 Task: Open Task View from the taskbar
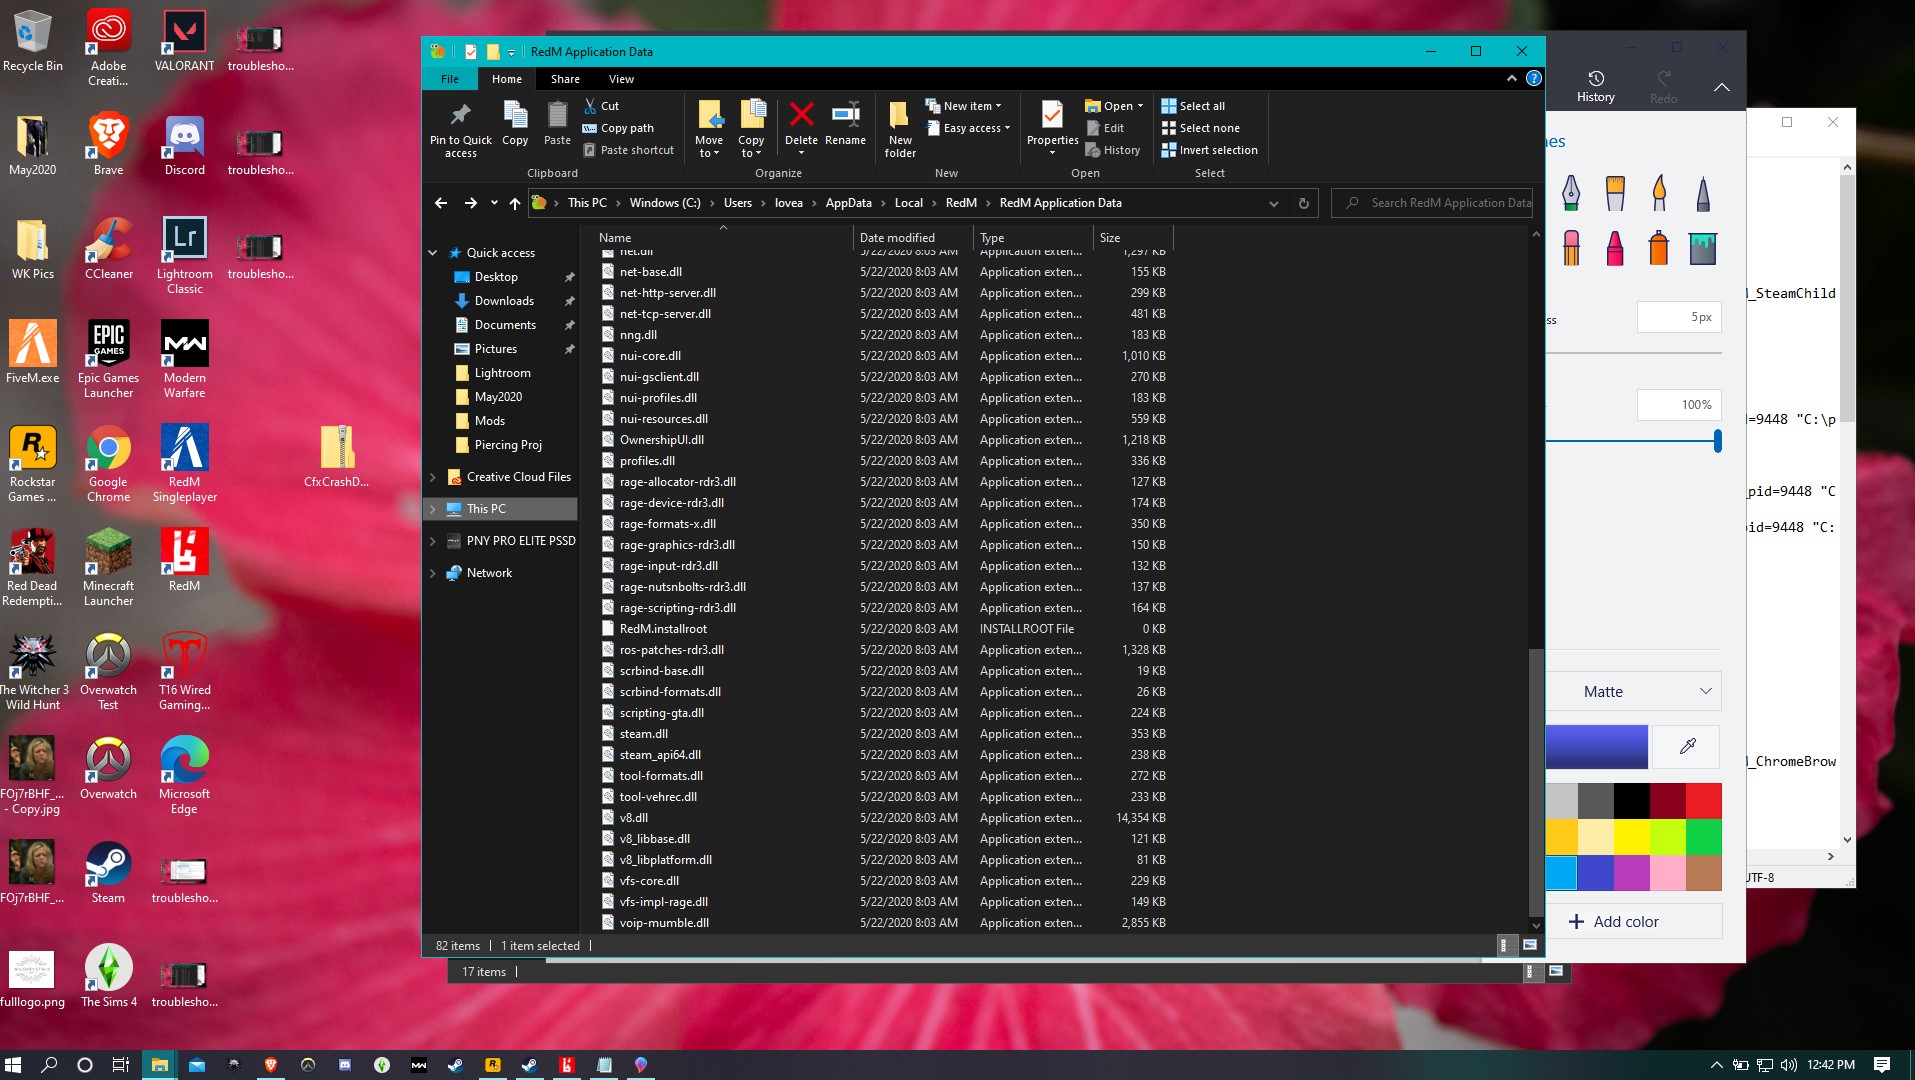coord(121,1065)
